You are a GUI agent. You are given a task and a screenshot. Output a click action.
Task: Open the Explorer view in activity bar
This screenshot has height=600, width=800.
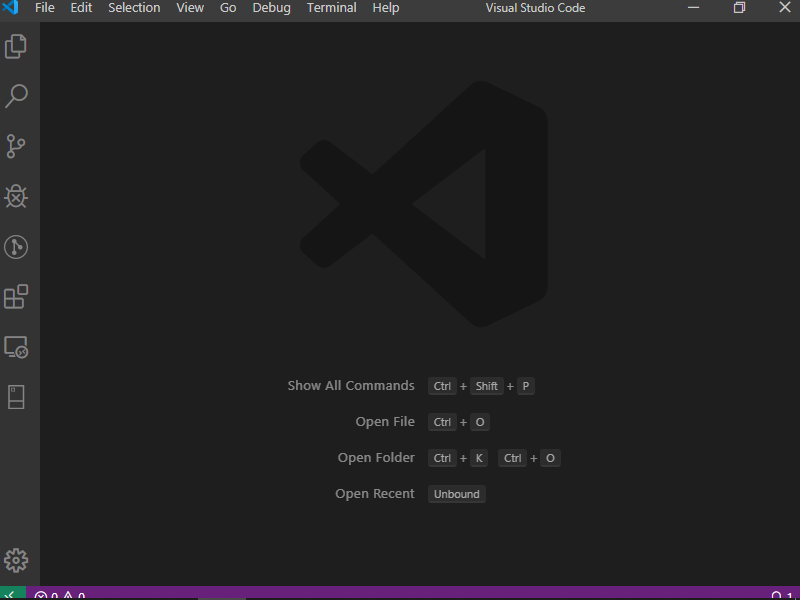click(16, 46)
